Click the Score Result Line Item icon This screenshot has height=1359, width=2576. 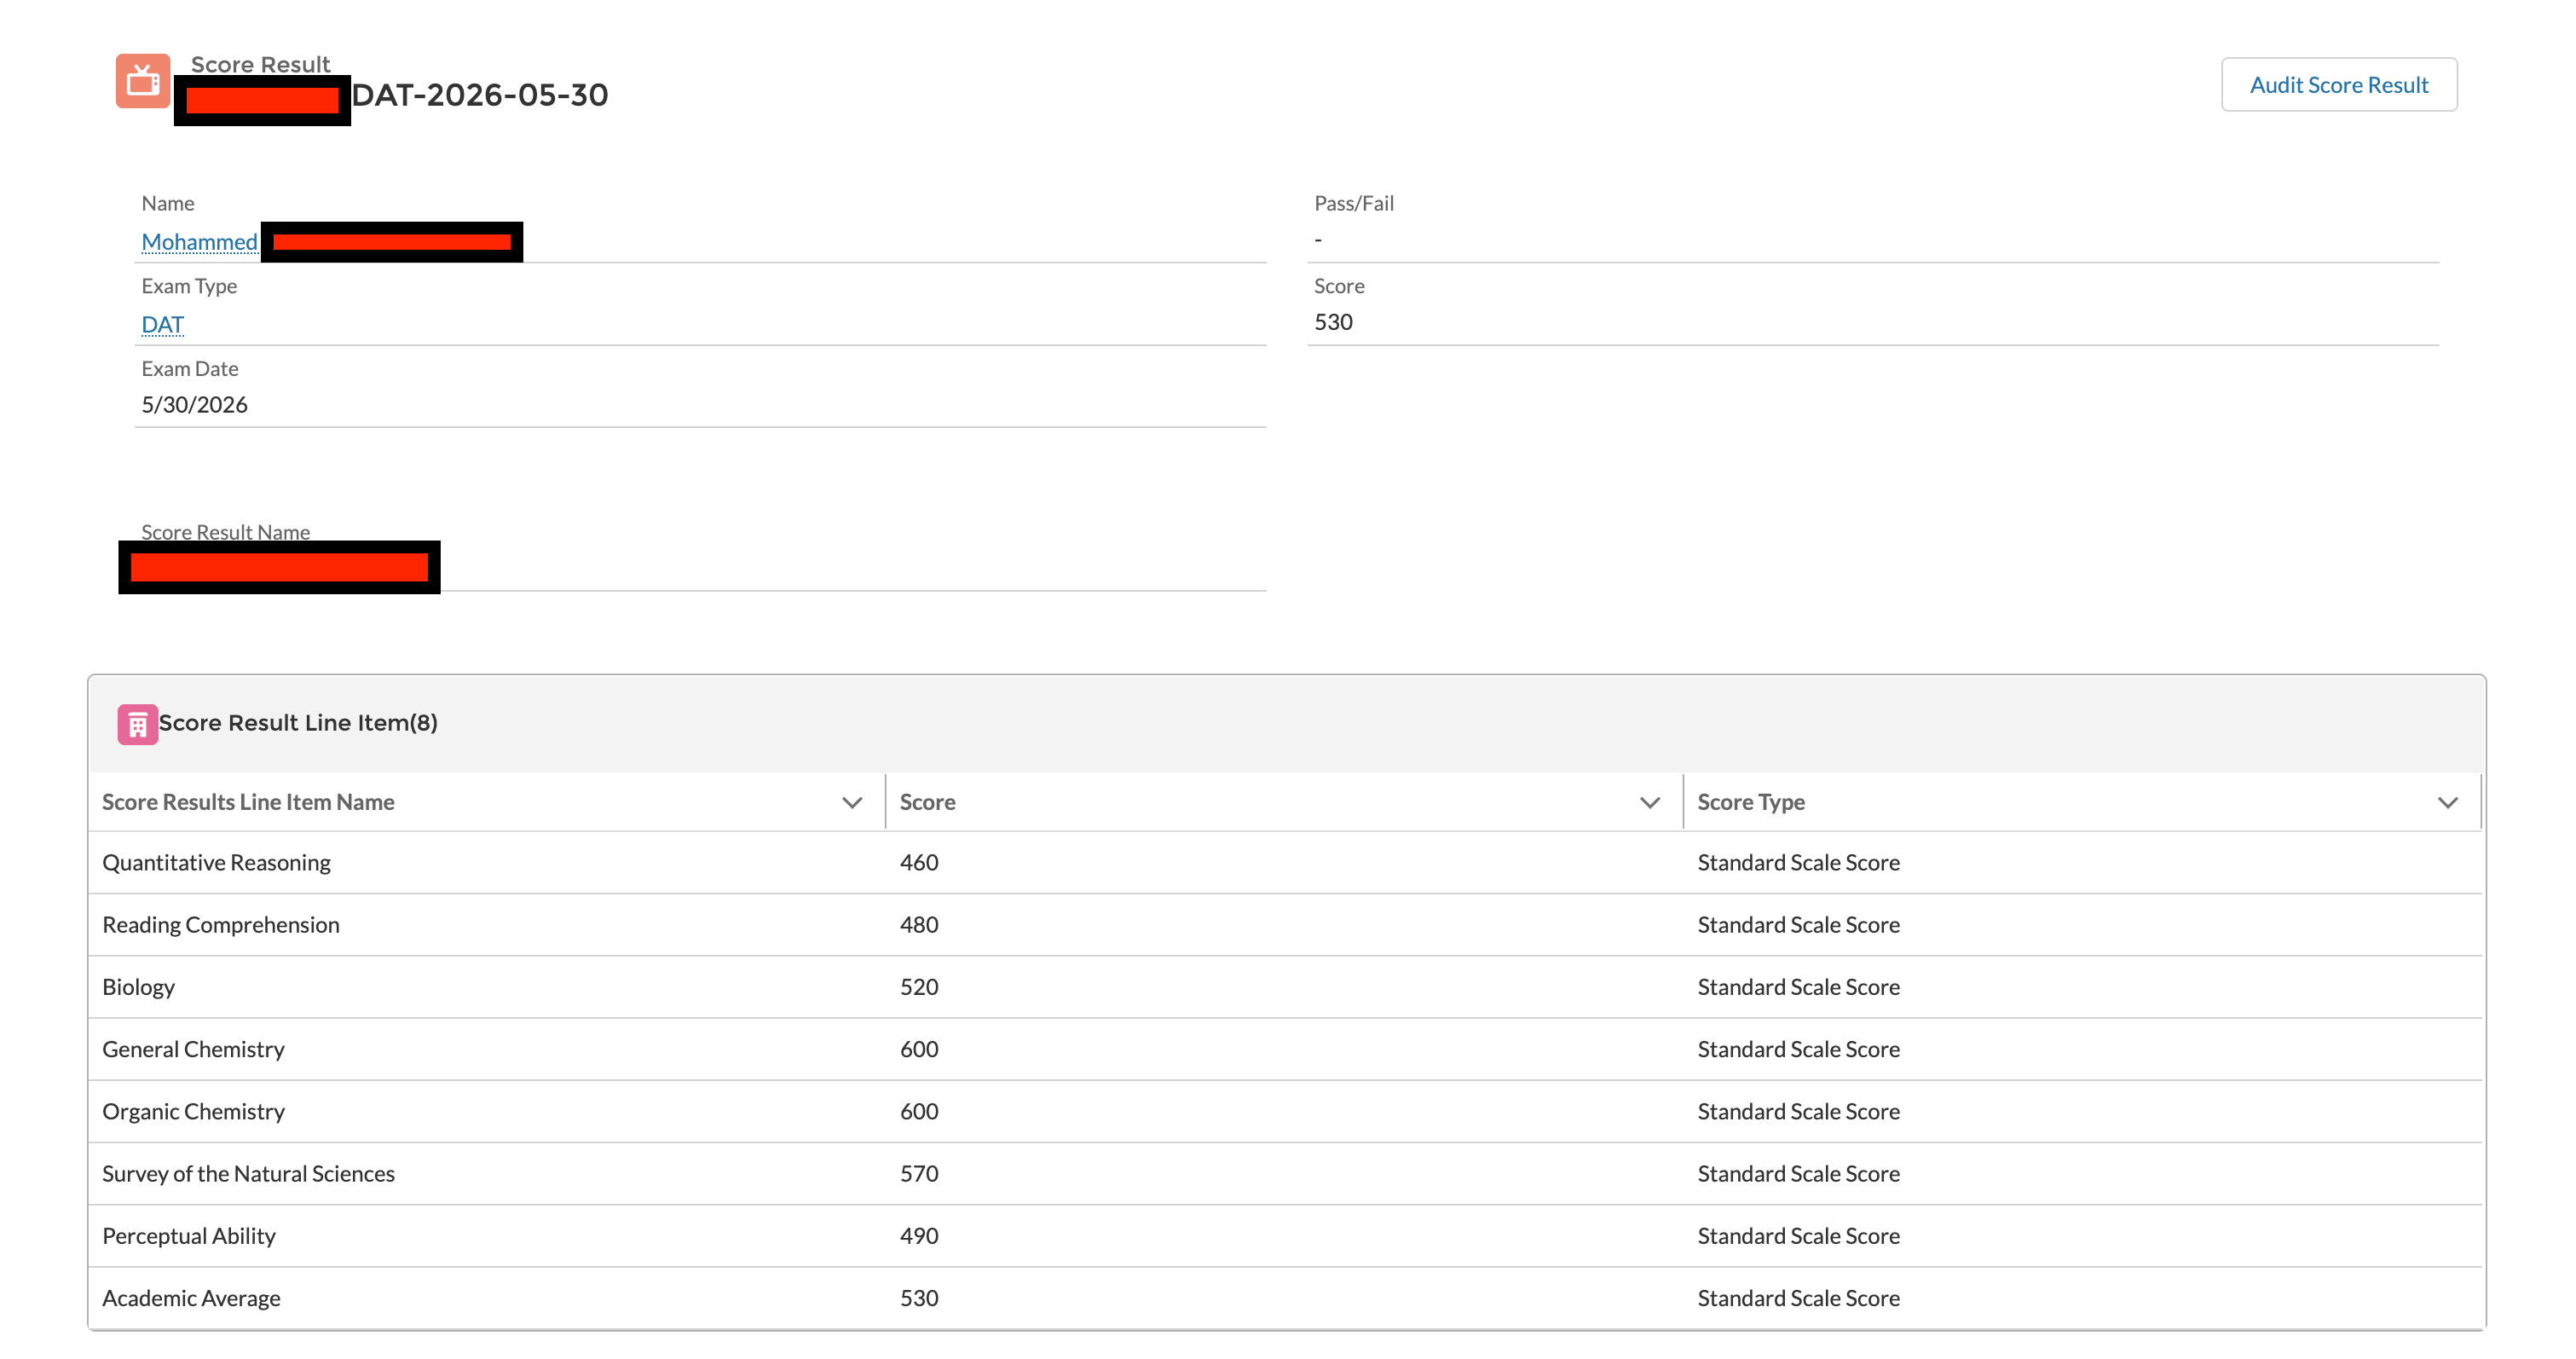tap(137, 724)
